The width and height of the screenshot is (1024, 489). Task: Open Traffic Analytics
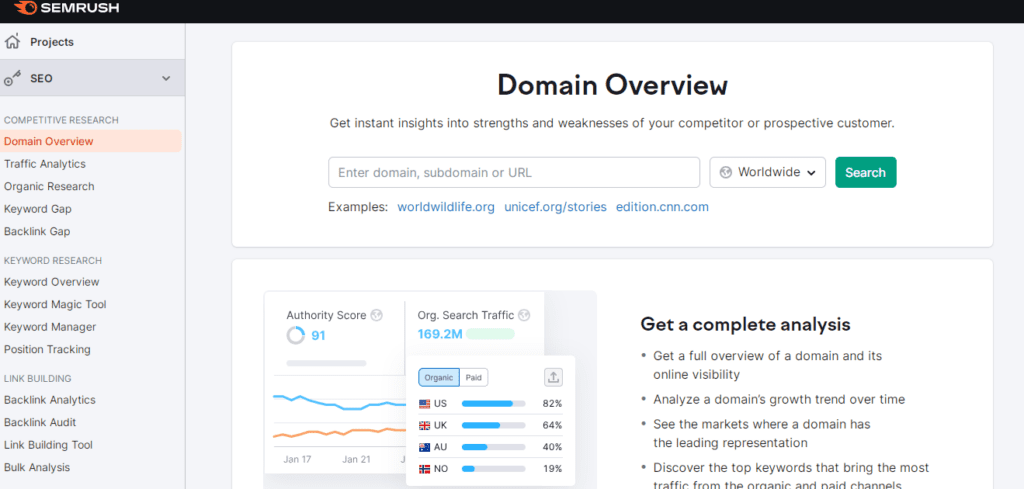(x=44, y=164)
